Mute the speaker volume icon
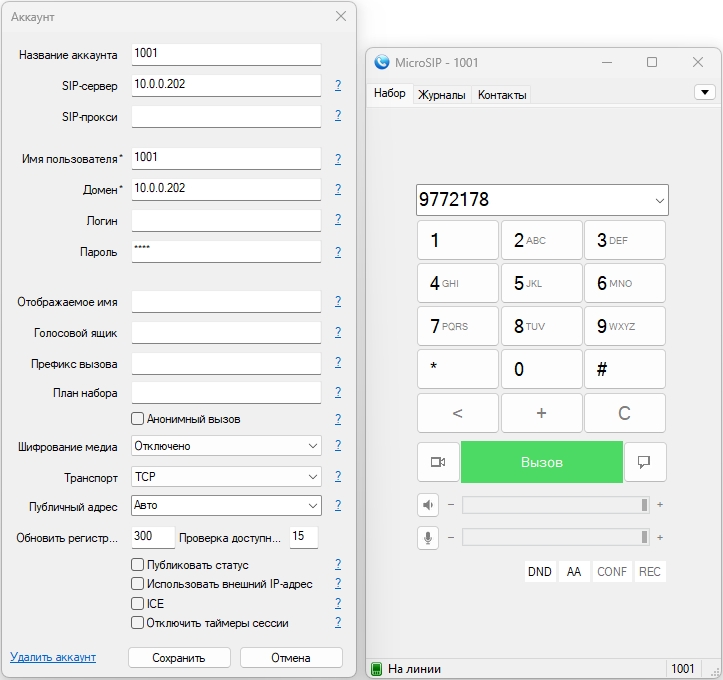 [x=428, y=505]
